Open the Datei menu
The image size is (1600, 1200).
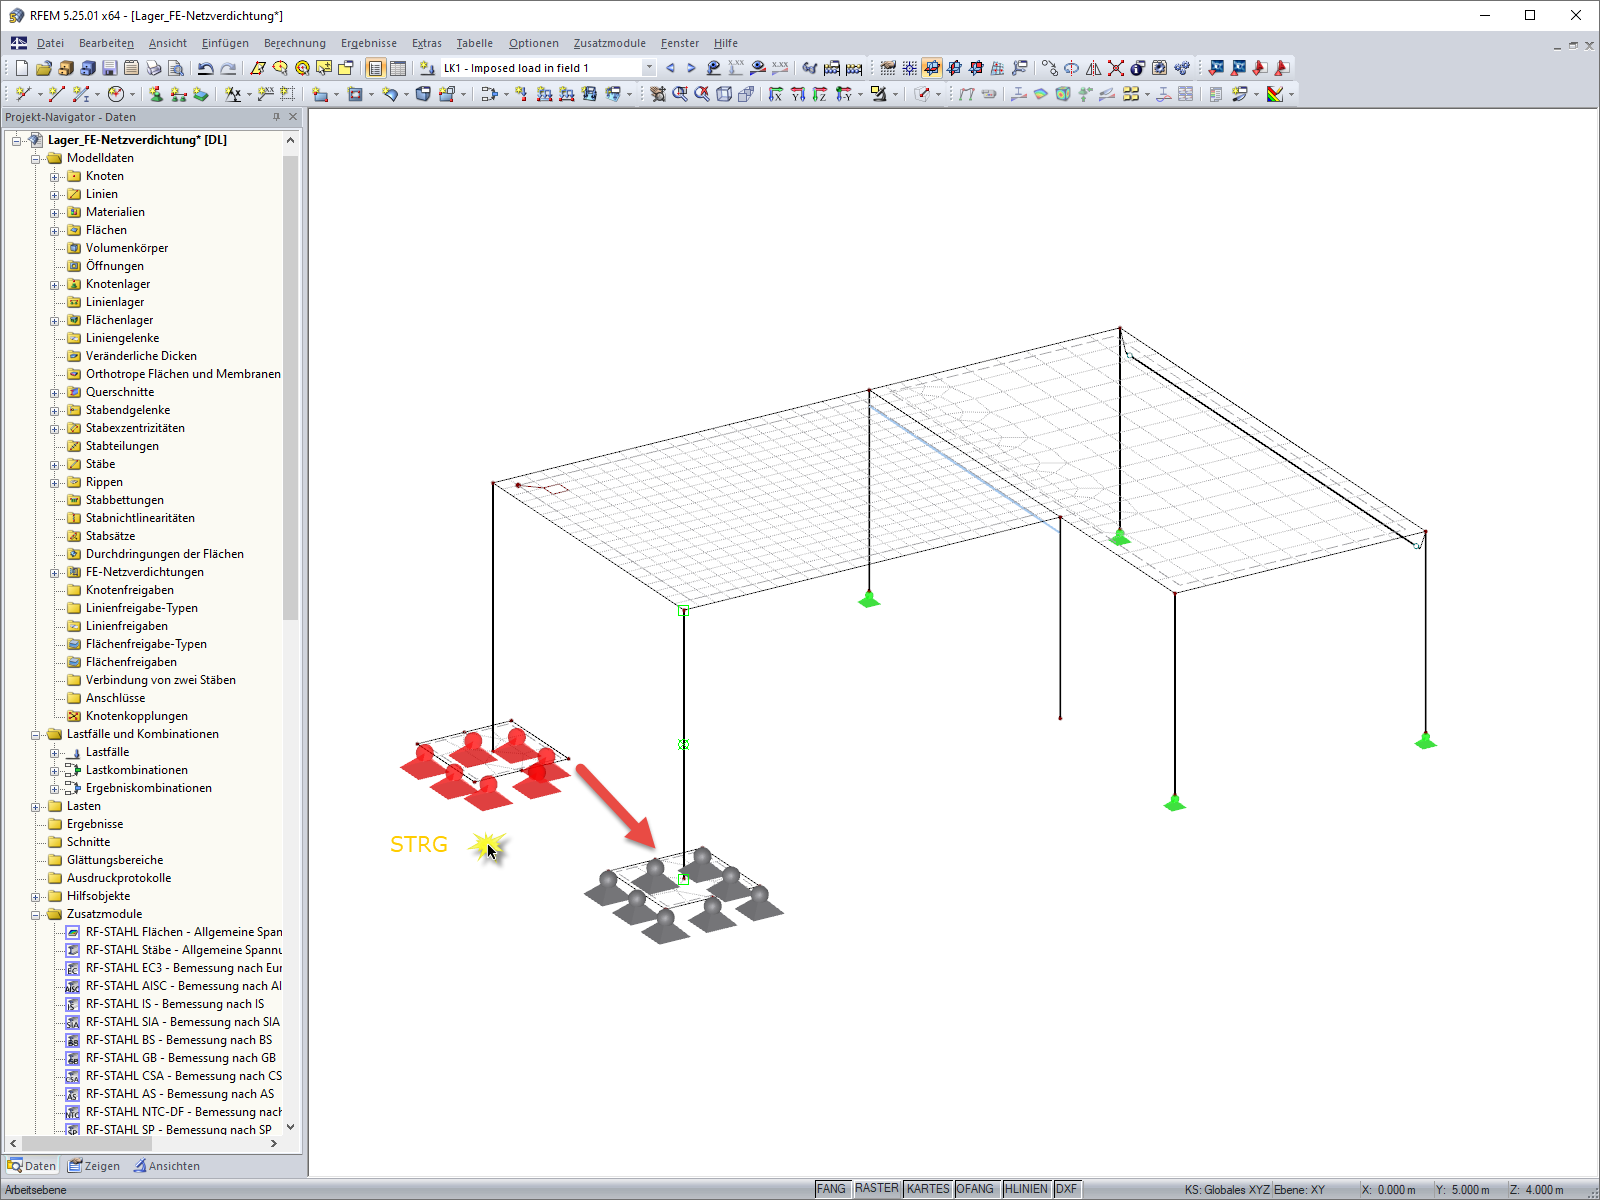(x=50, y=43)
